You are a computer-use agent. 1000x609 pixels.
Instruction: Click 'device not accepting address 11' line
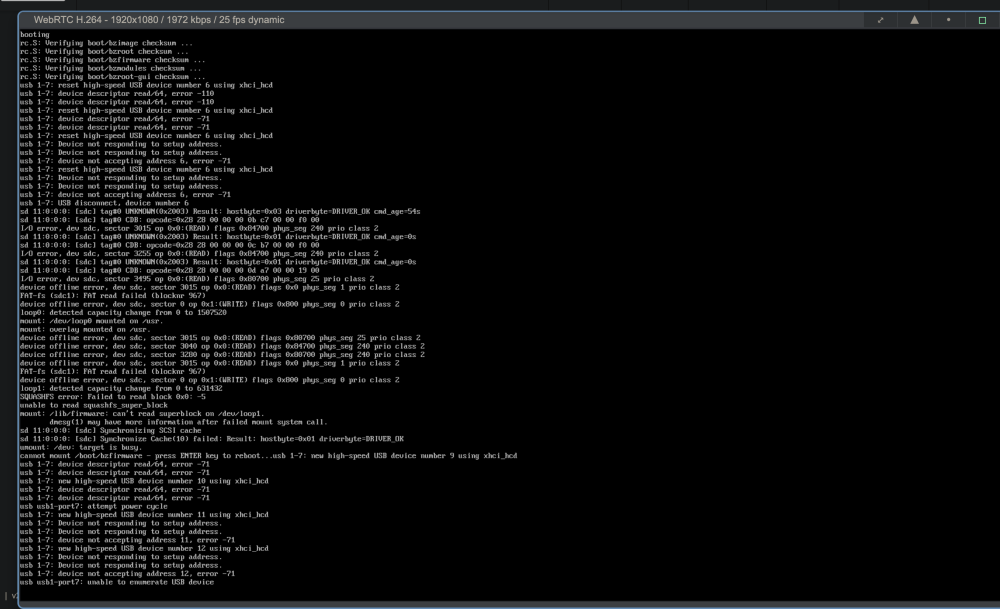(127, 539)
